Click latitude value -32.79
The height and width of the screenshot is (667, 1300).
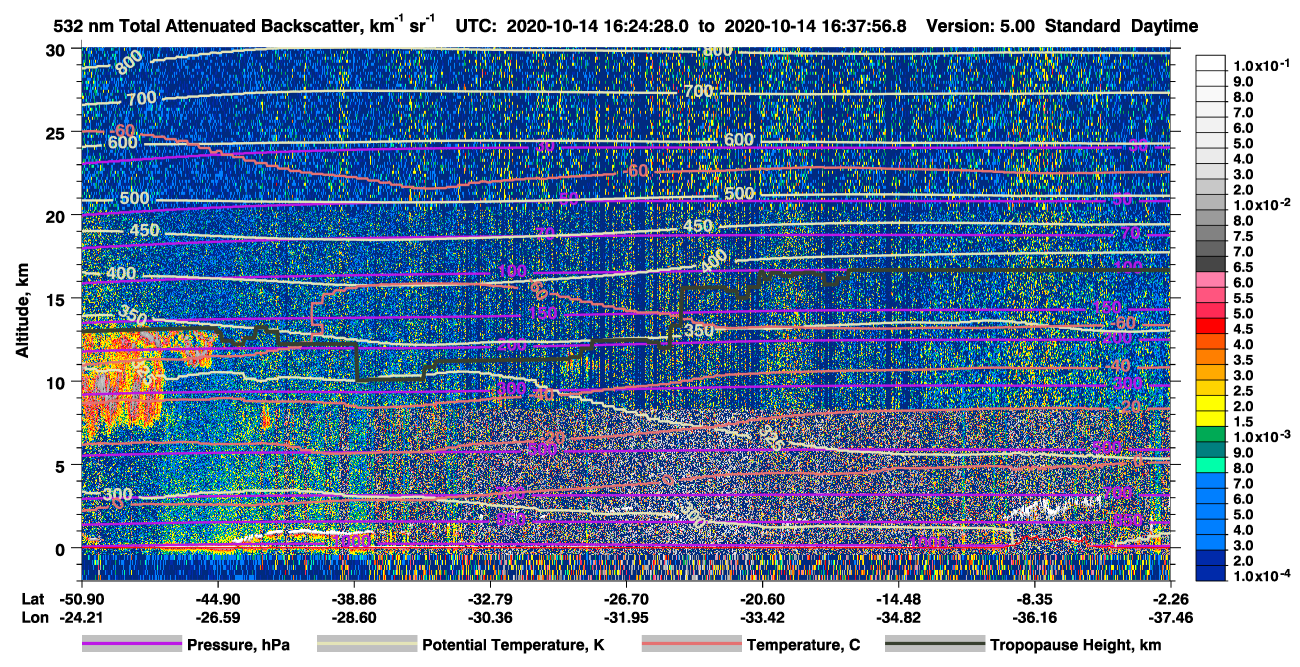pos(489,601)
